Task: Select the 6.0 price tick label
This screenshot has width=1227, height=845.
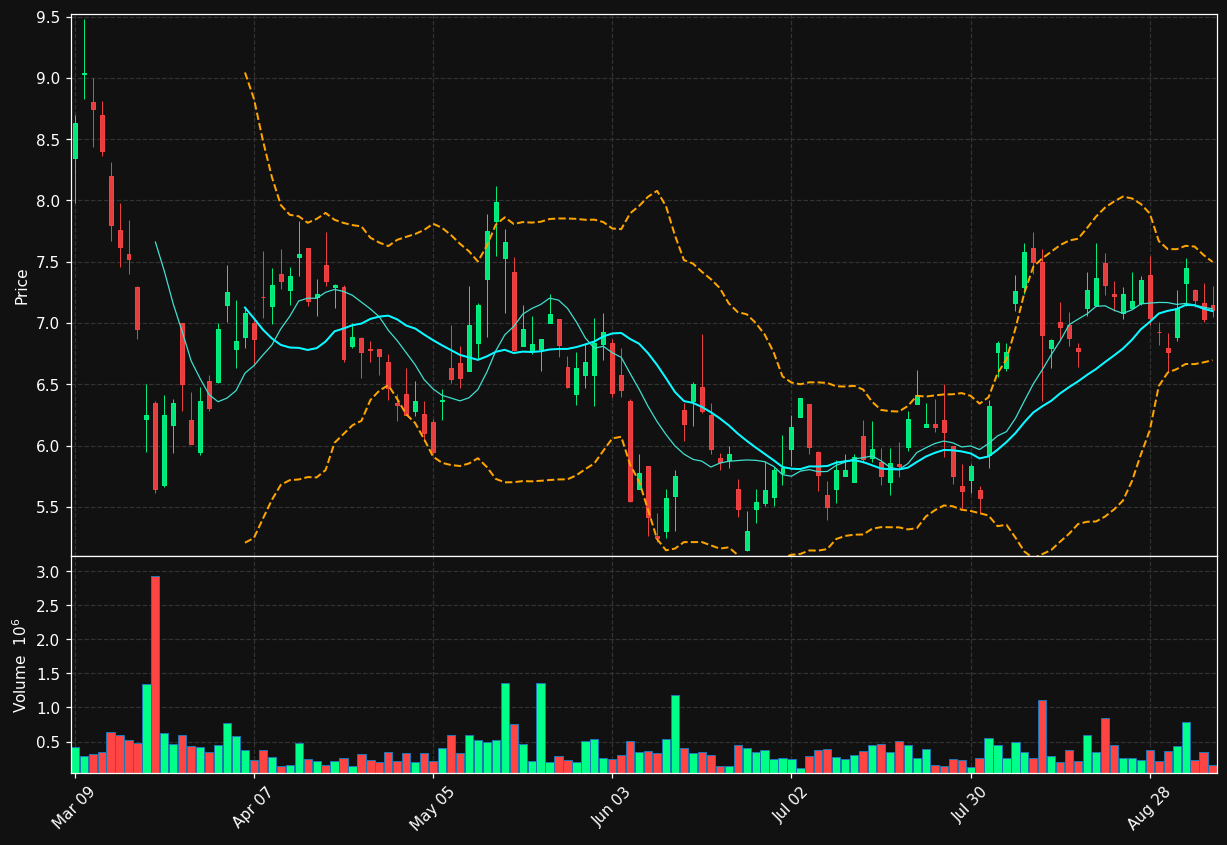Action: tap(50, 446)
